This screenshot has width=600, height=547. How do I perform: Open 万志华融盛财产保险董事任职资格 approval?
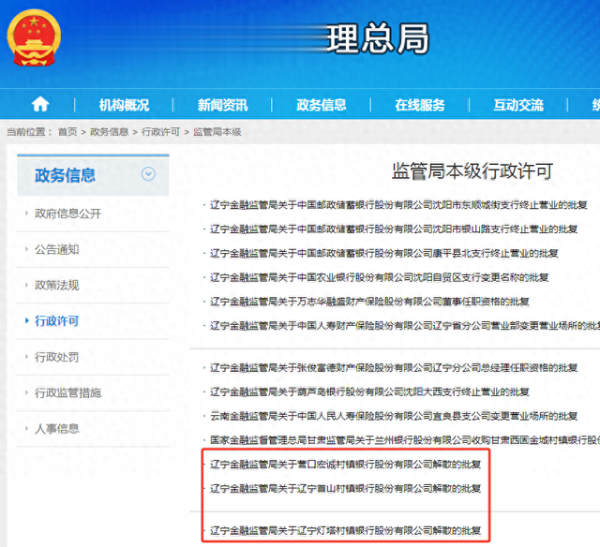click(370, 302)
